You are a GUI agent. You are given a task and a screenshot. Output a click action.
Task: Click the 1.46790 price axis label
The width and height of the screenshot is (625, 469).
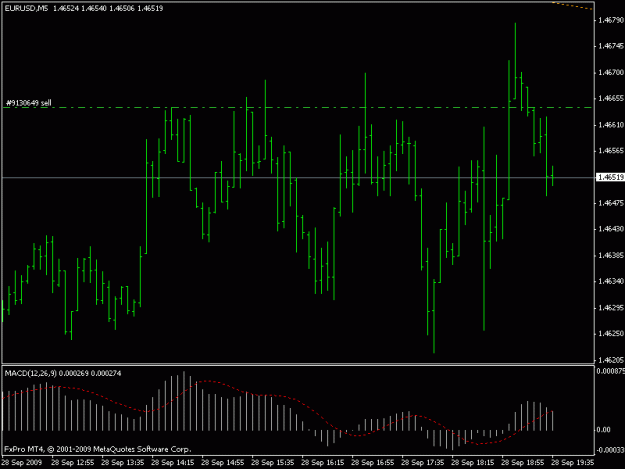[x=611, y=20]
